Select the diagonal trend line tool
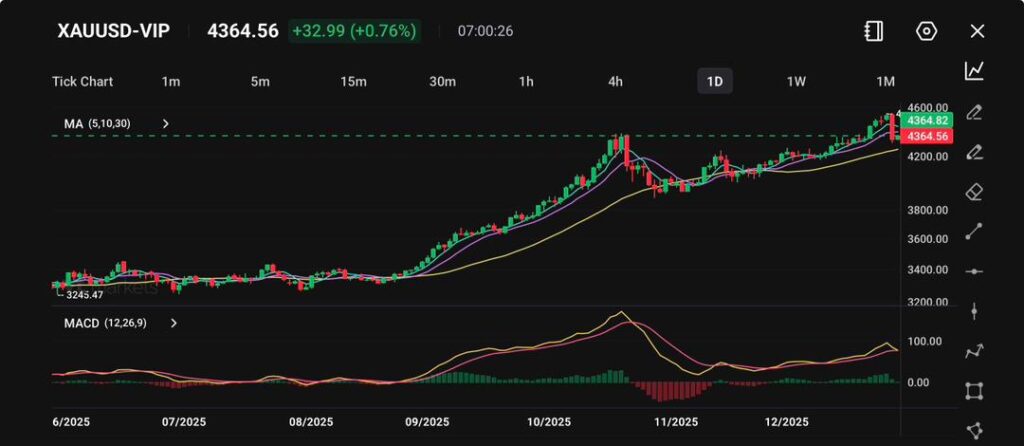The width and height of the screenshot is (1024, 446). pos(974,232)
